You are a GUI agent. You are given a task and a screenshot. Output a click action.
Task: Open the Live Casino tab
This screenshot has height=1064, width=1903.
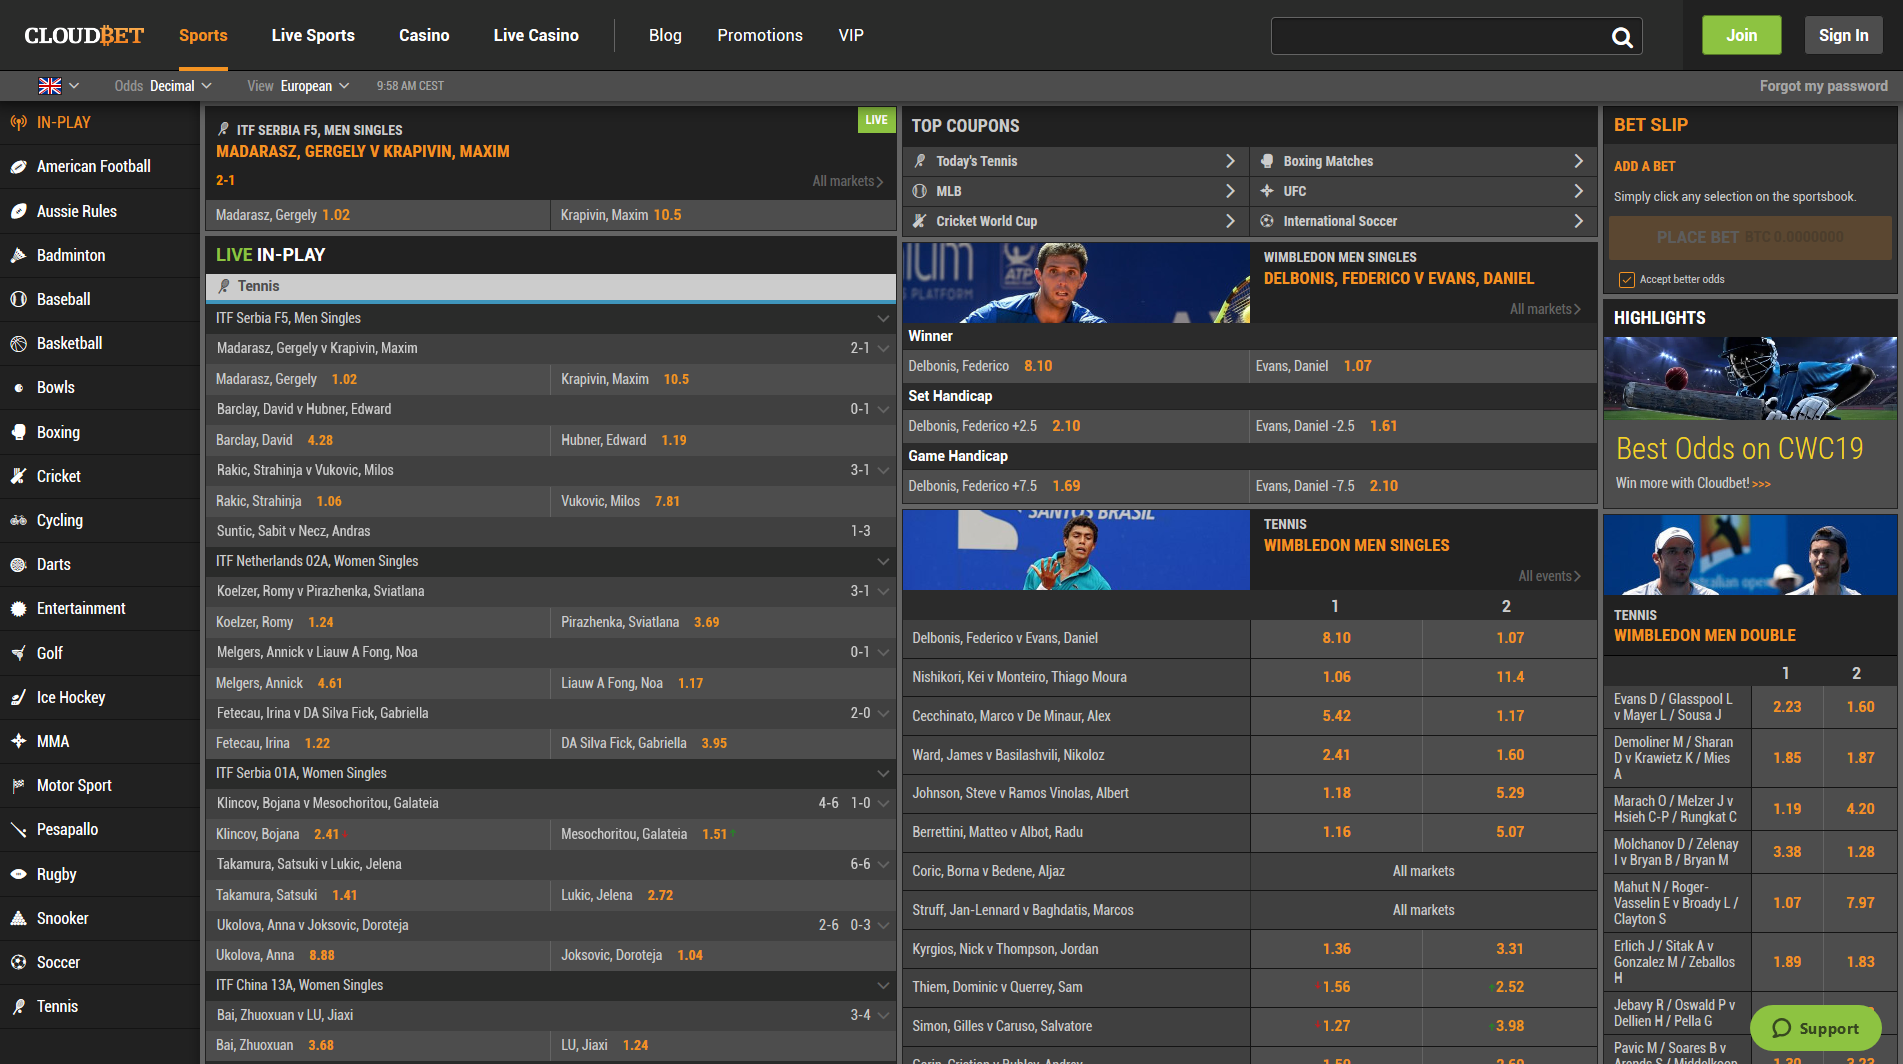pos(536,35)
